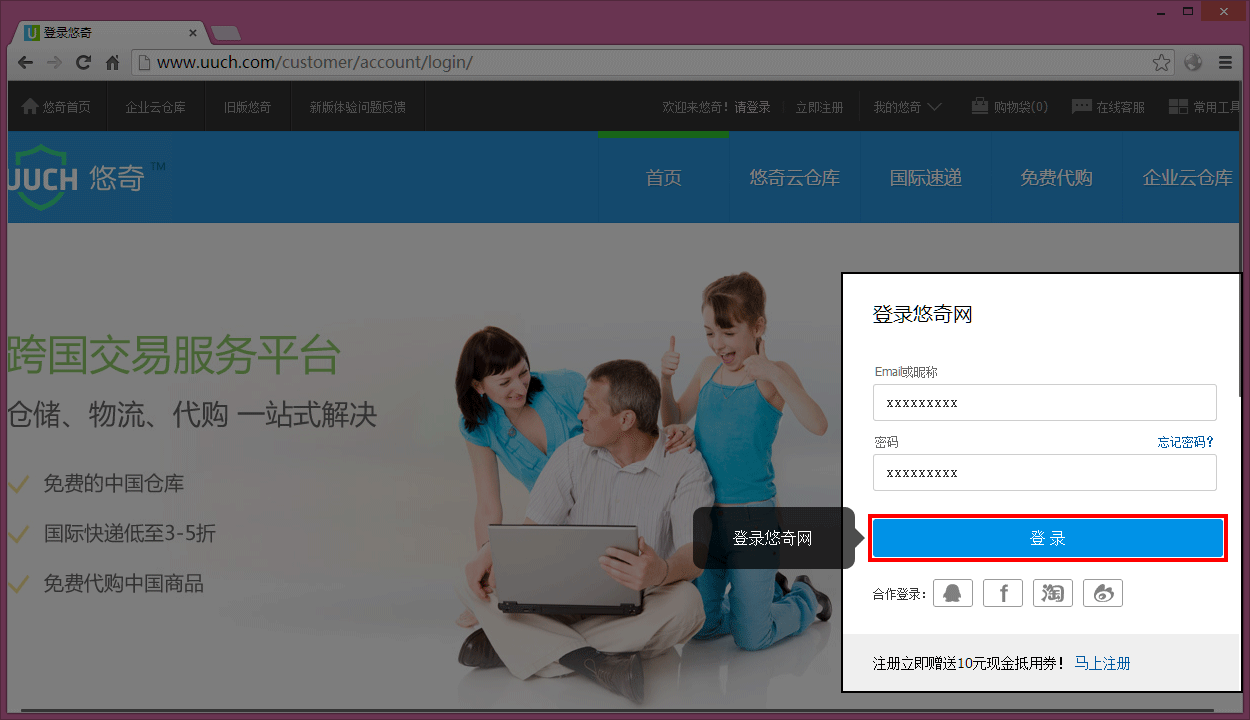Click 旧版悠奇 in the top bar
Viewport: 1250px width, 720px height.
[248, 107]
